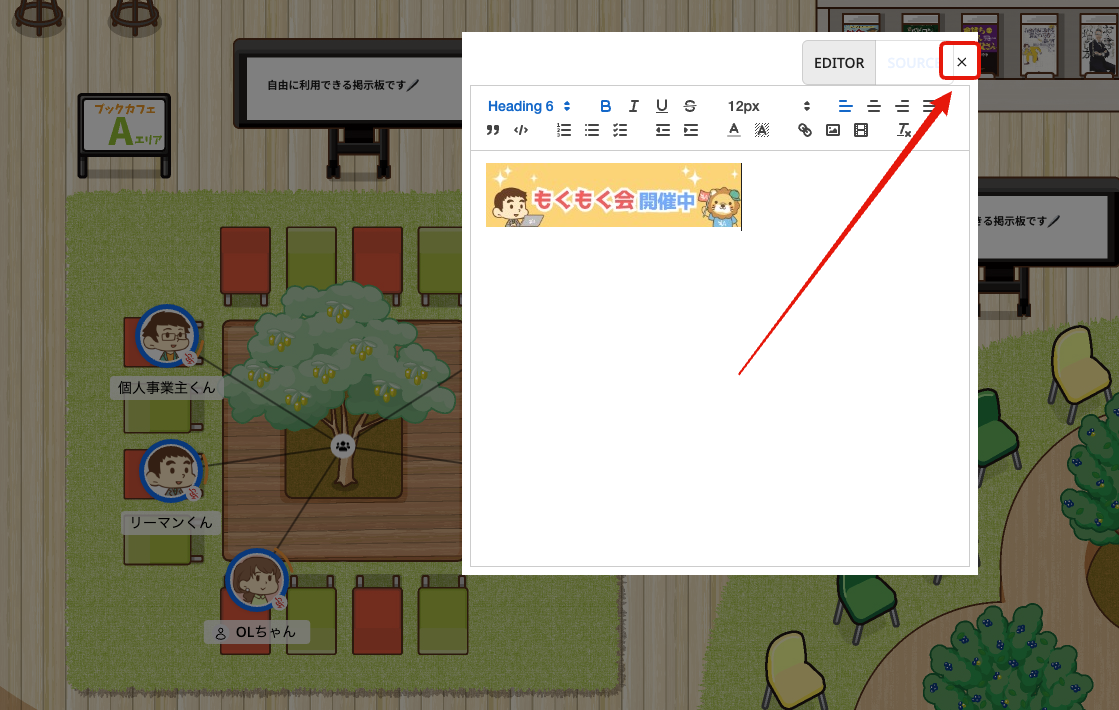Insert a blockquote
This screenshot has height=710, width=1119.
tap(492, 130)
